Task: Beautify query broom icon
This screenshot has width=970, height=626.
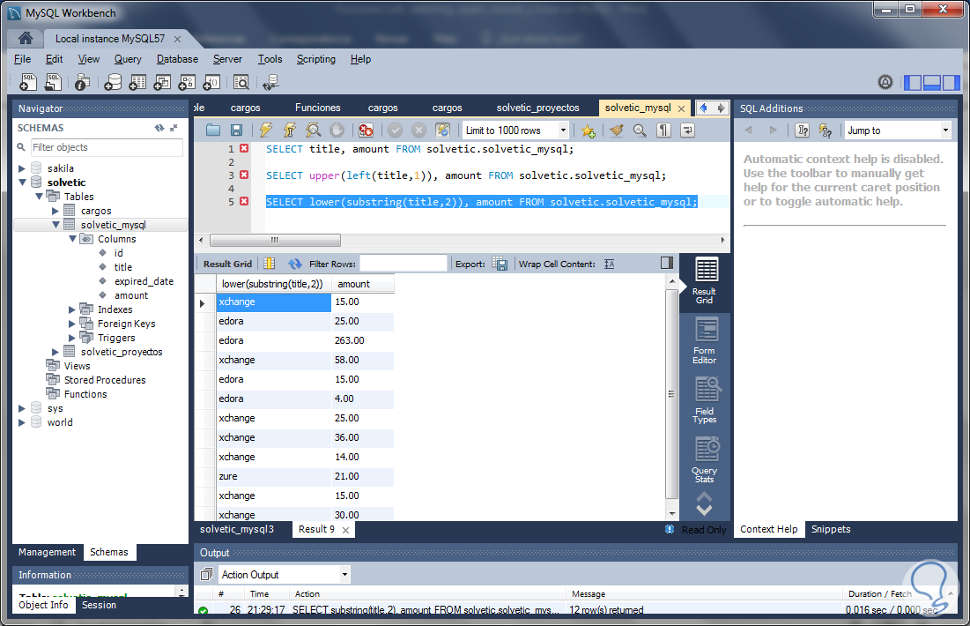Action: tap(616, 130)
